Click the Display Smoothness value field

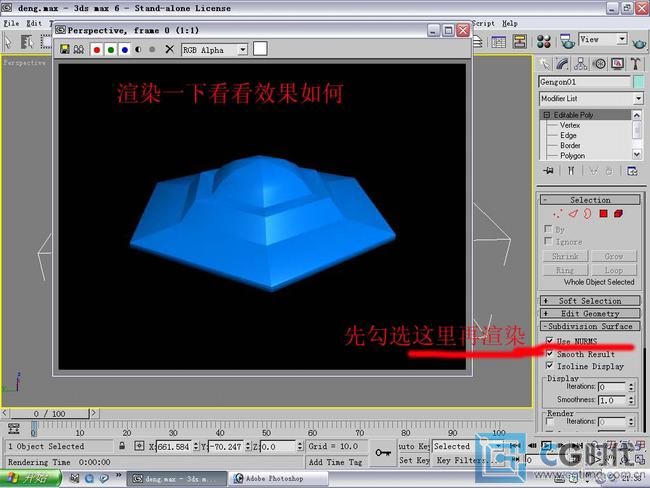click(x=612, y=401)
